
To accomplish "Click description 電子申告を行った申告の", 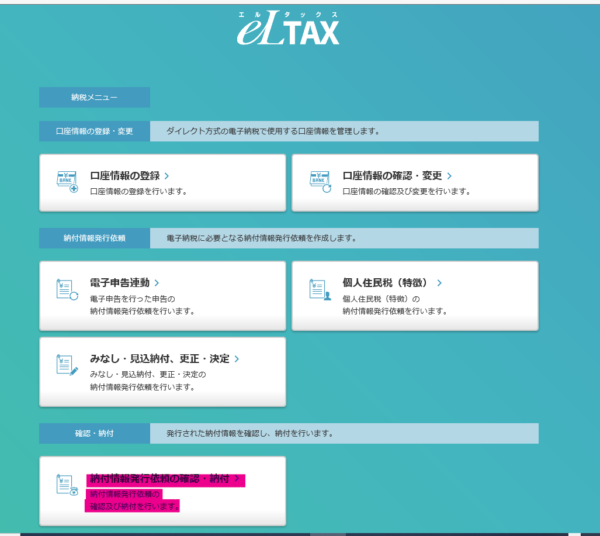I will 132,299.
